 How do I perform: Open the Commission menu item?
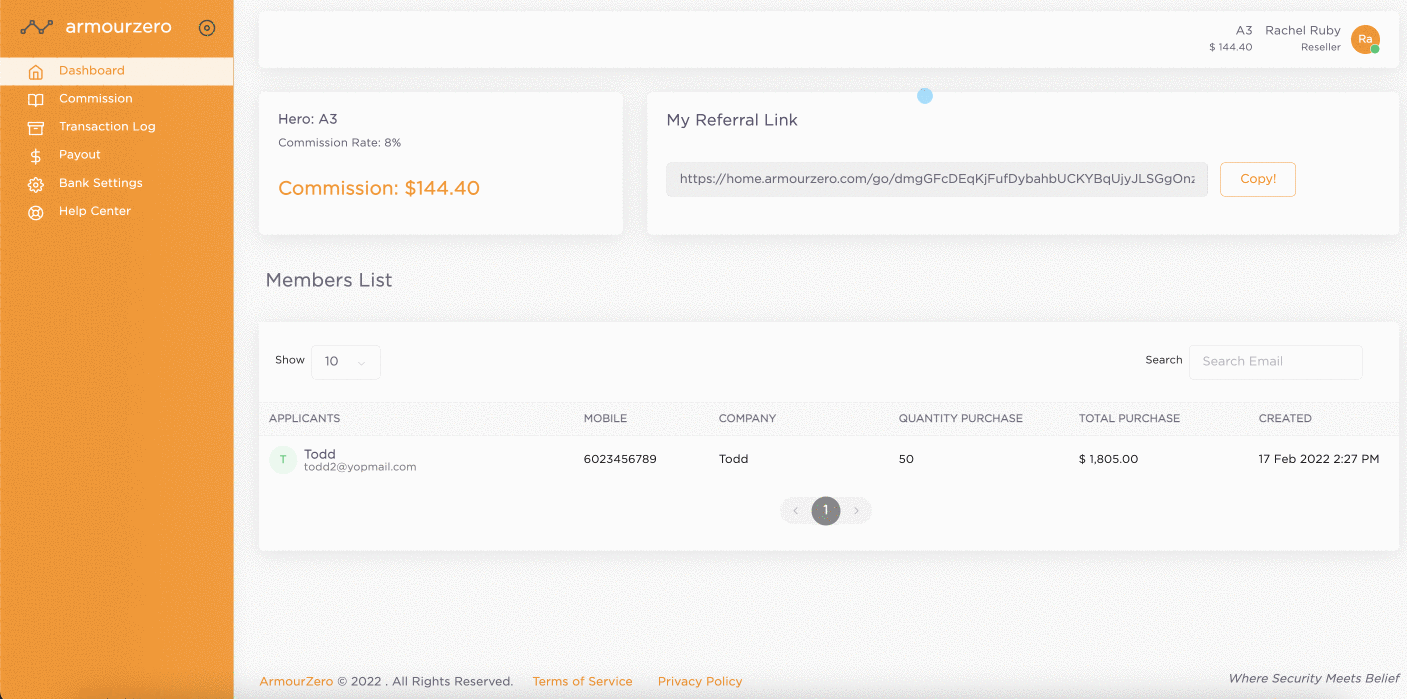(117, 99)
